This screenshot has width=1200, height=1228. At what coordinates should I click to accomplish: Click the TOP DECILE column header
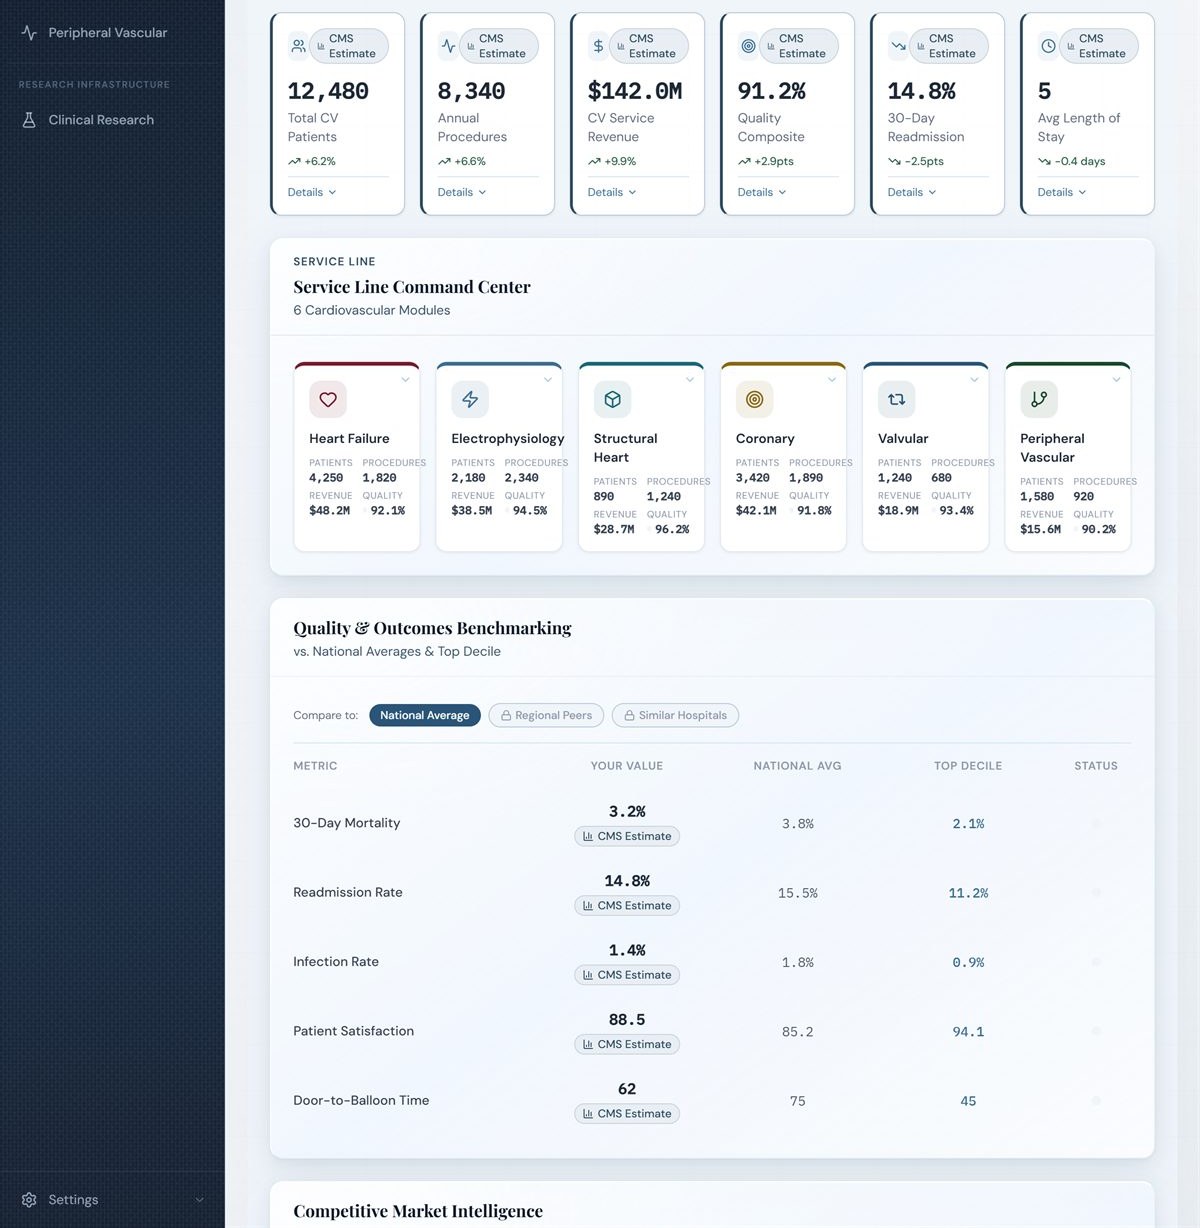click(x=968, y=766)
